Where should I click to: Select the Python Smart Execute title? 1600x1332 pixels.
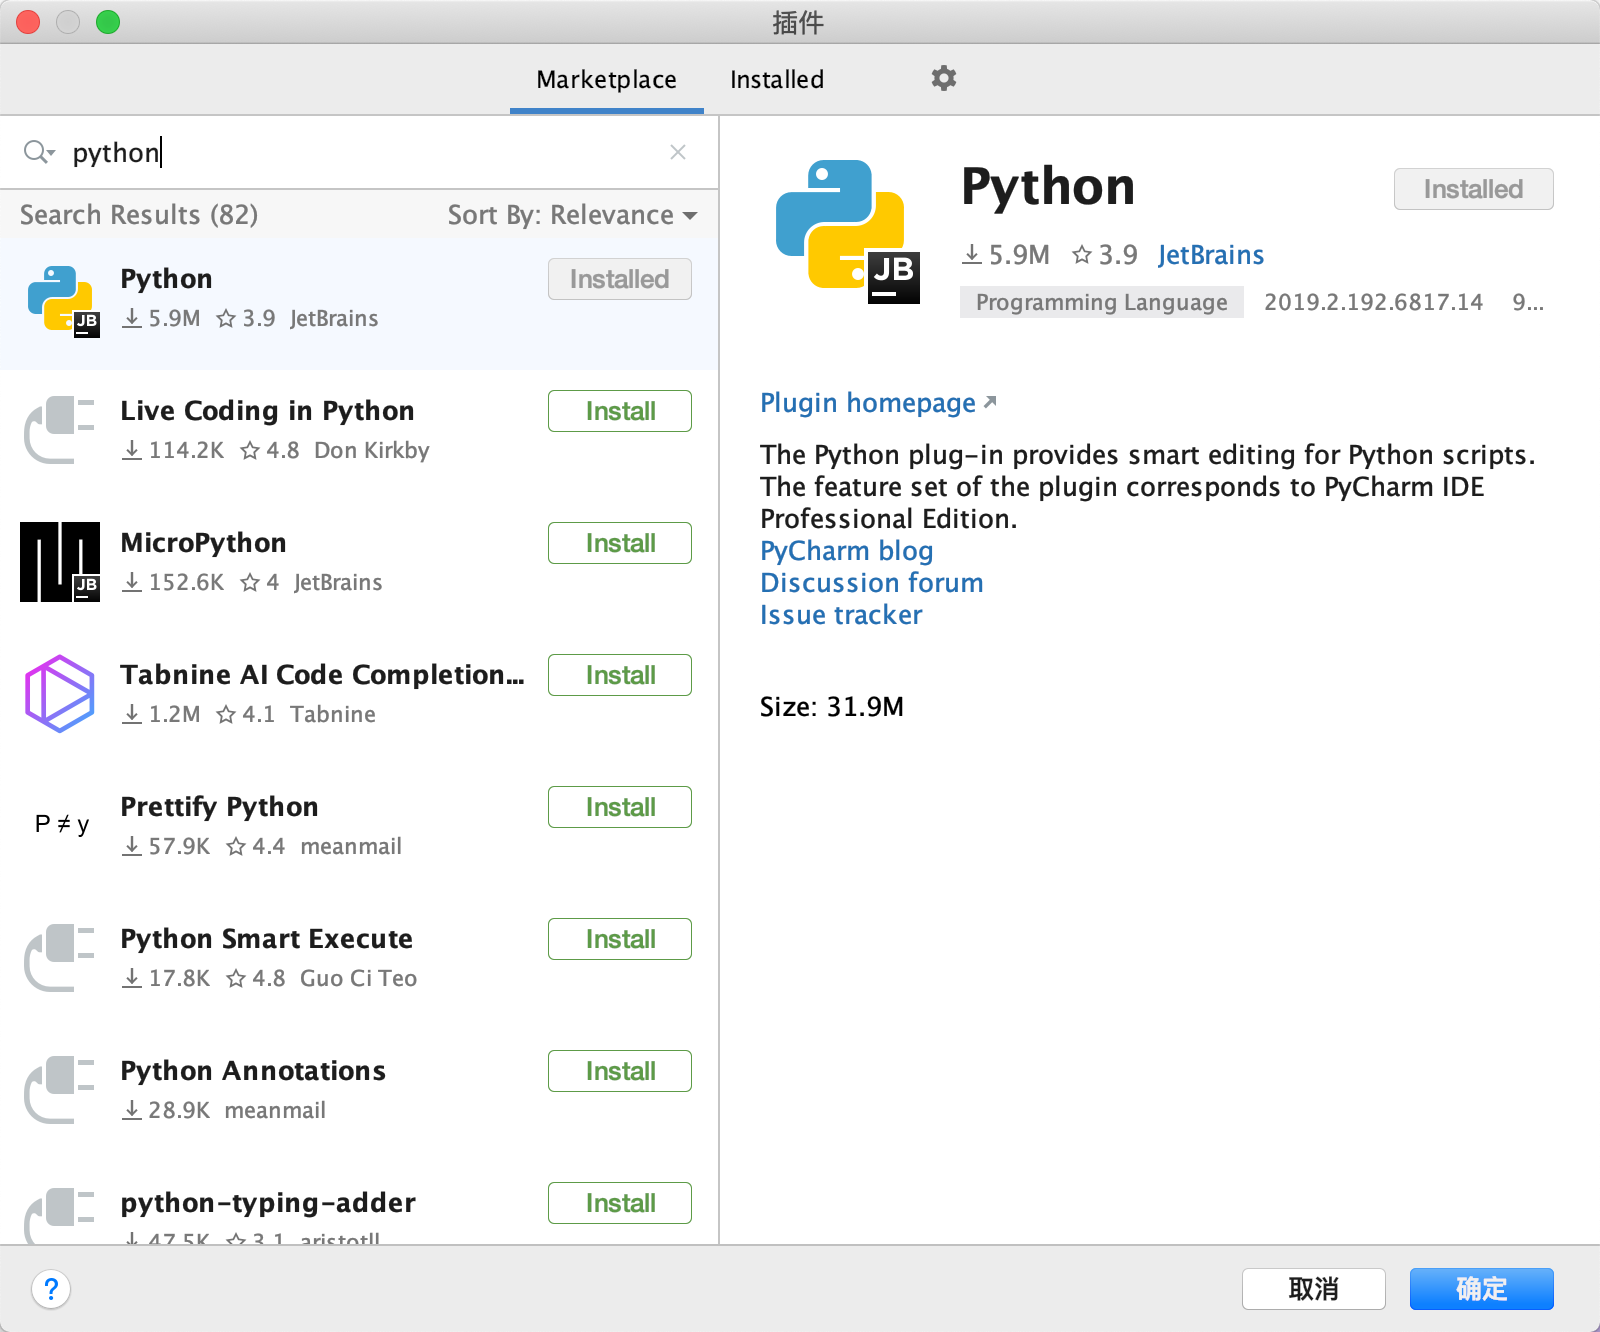point(266,939)
